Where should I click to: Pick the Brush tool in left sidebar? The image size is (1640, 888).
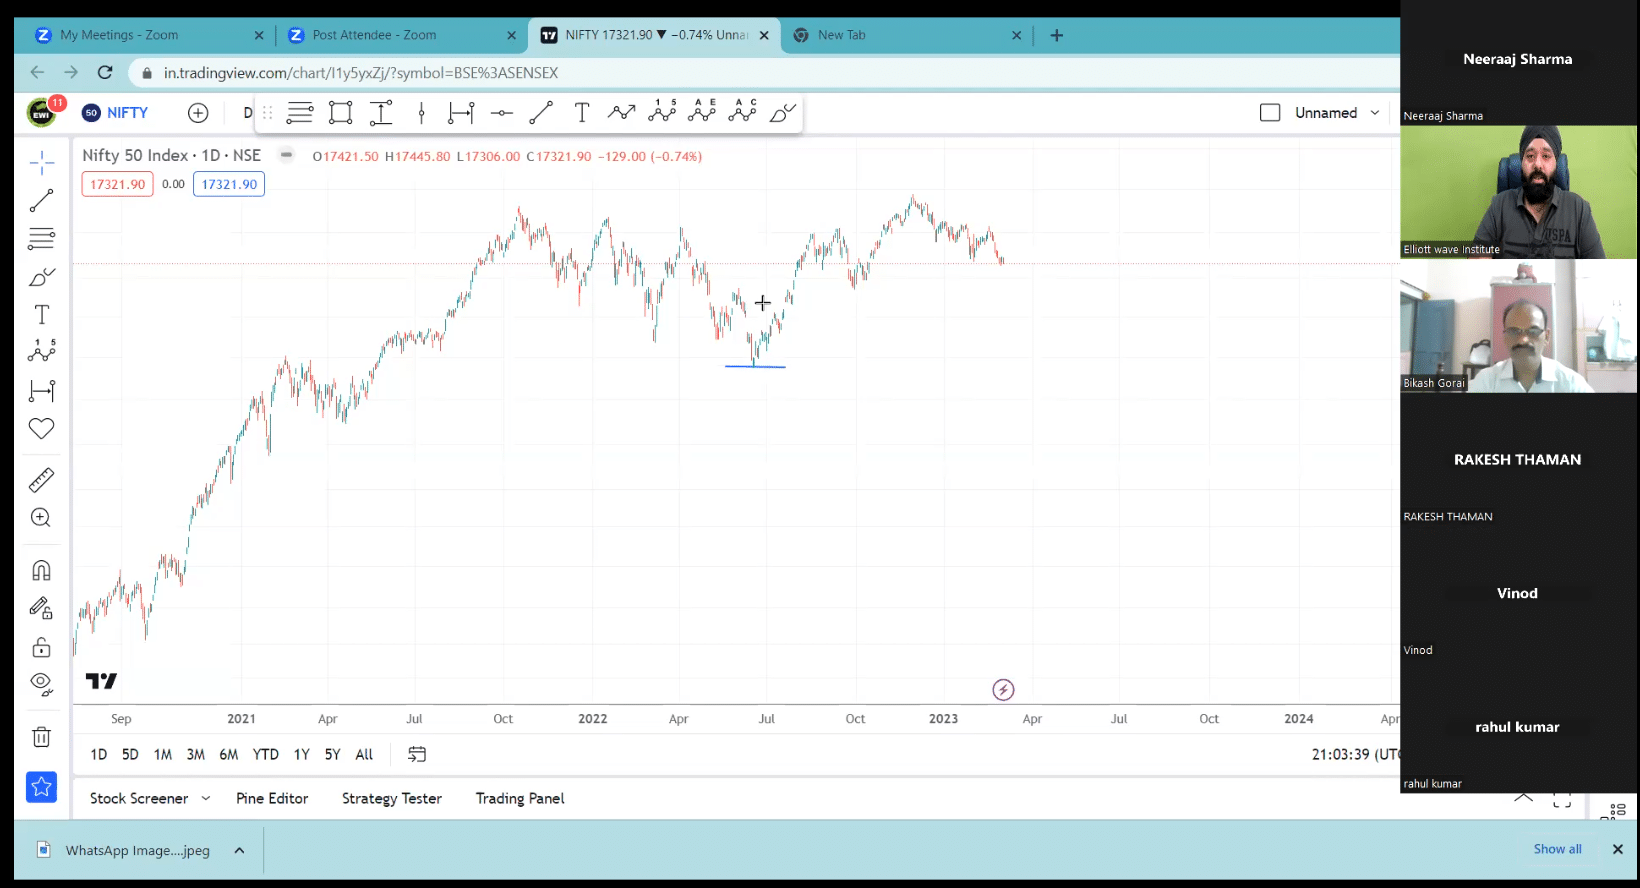click(42, 276)
